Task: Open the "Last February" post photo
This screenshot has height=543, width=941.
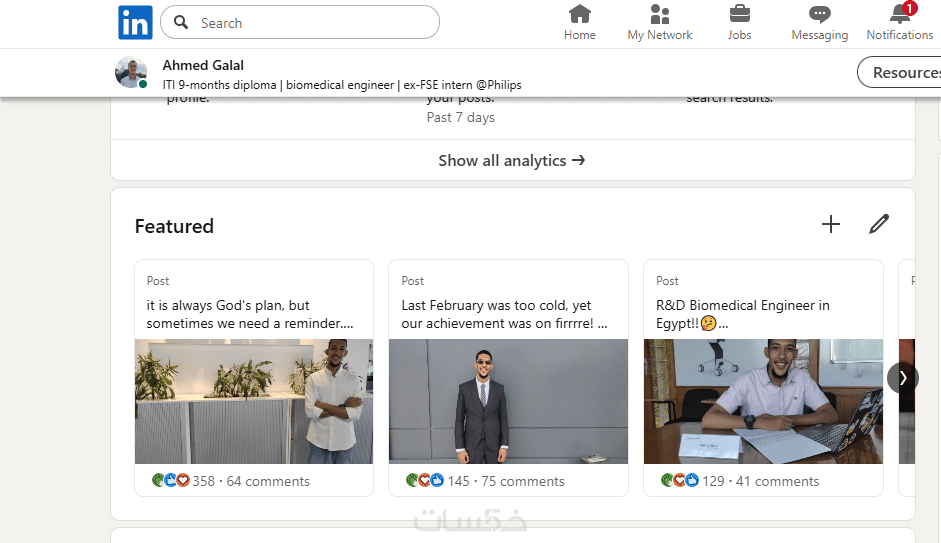Action: pyautogui.click(x=508, y=401)
